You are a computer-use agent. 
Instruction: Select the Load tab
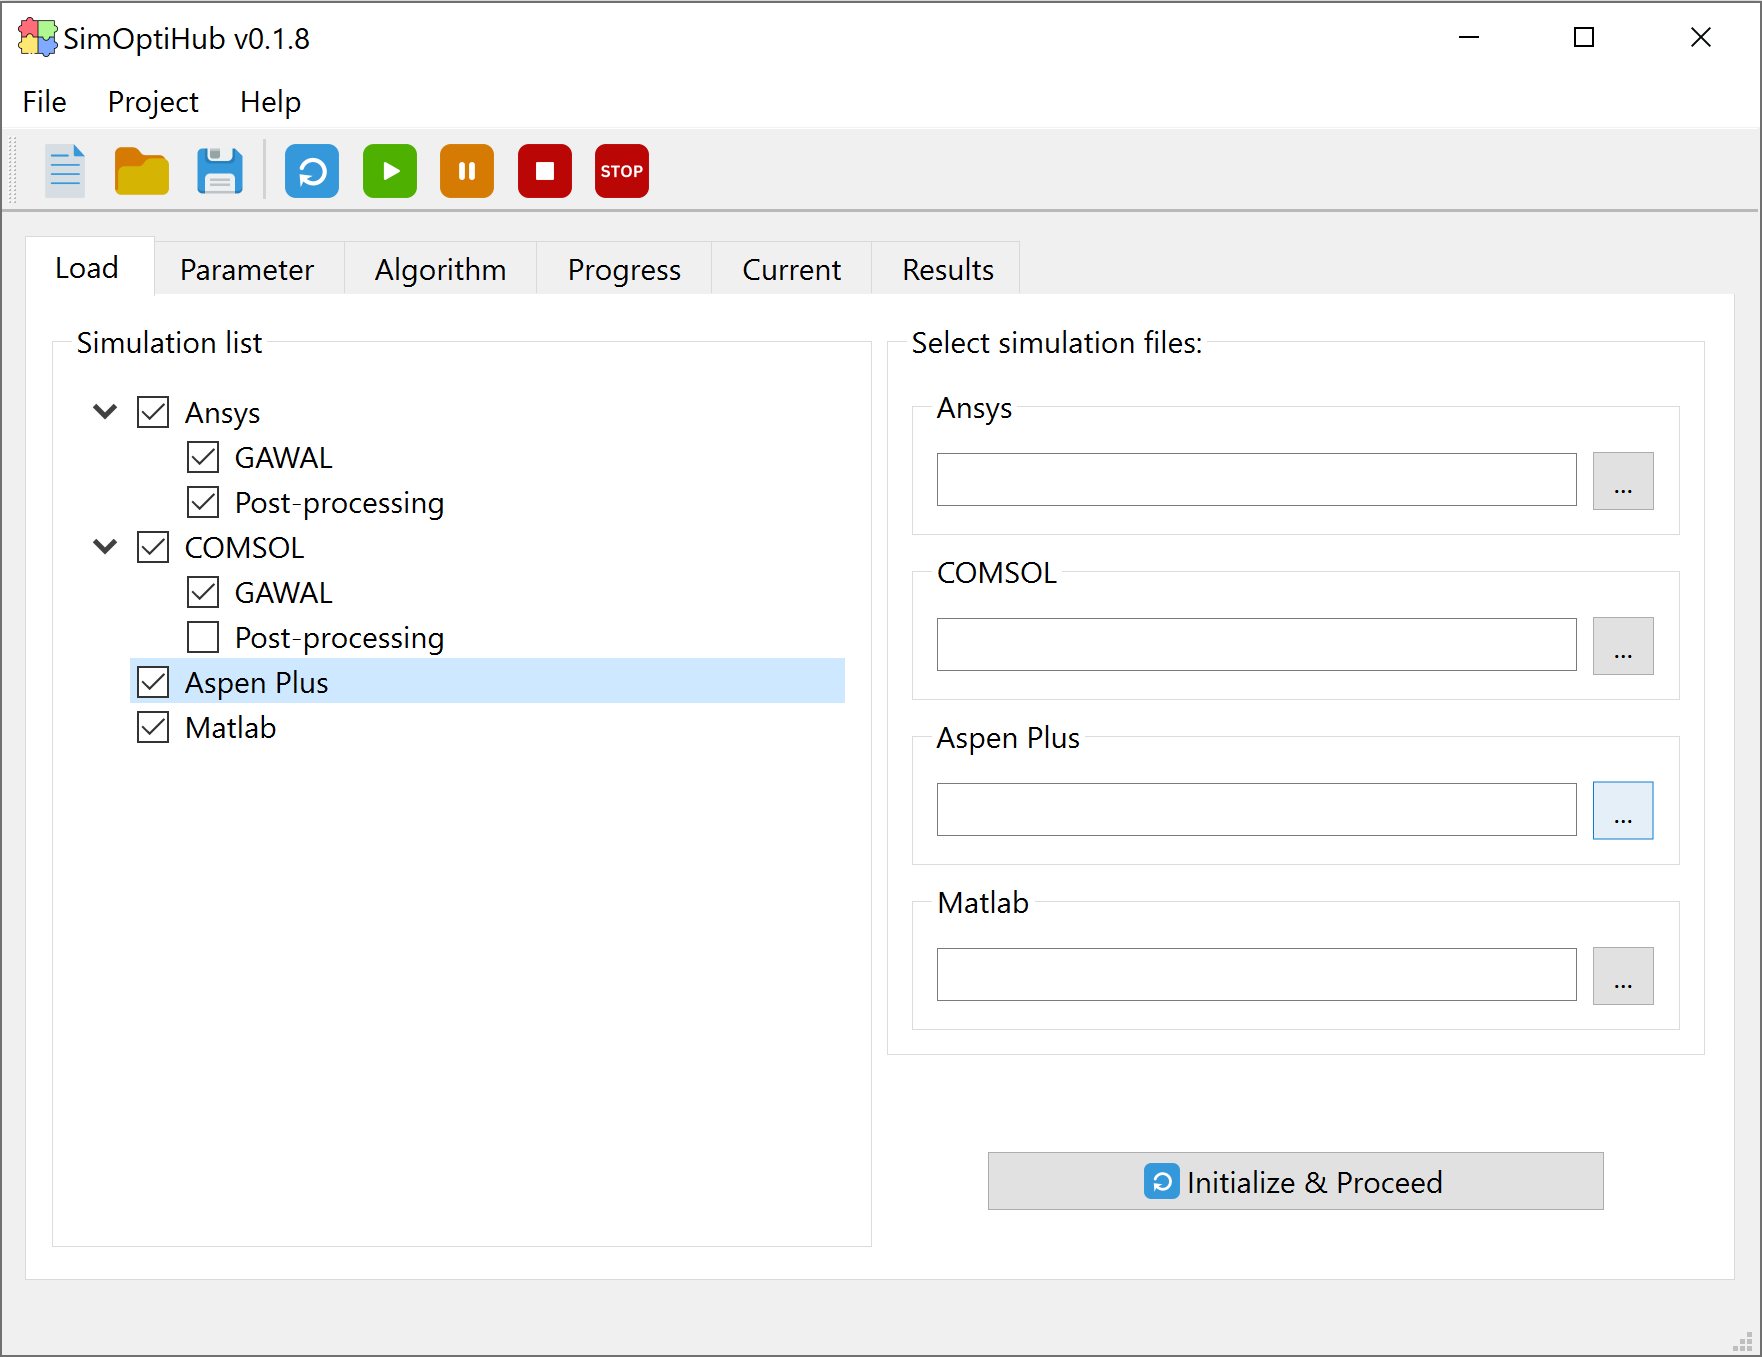pyautogui.click(x=88, y=267)
